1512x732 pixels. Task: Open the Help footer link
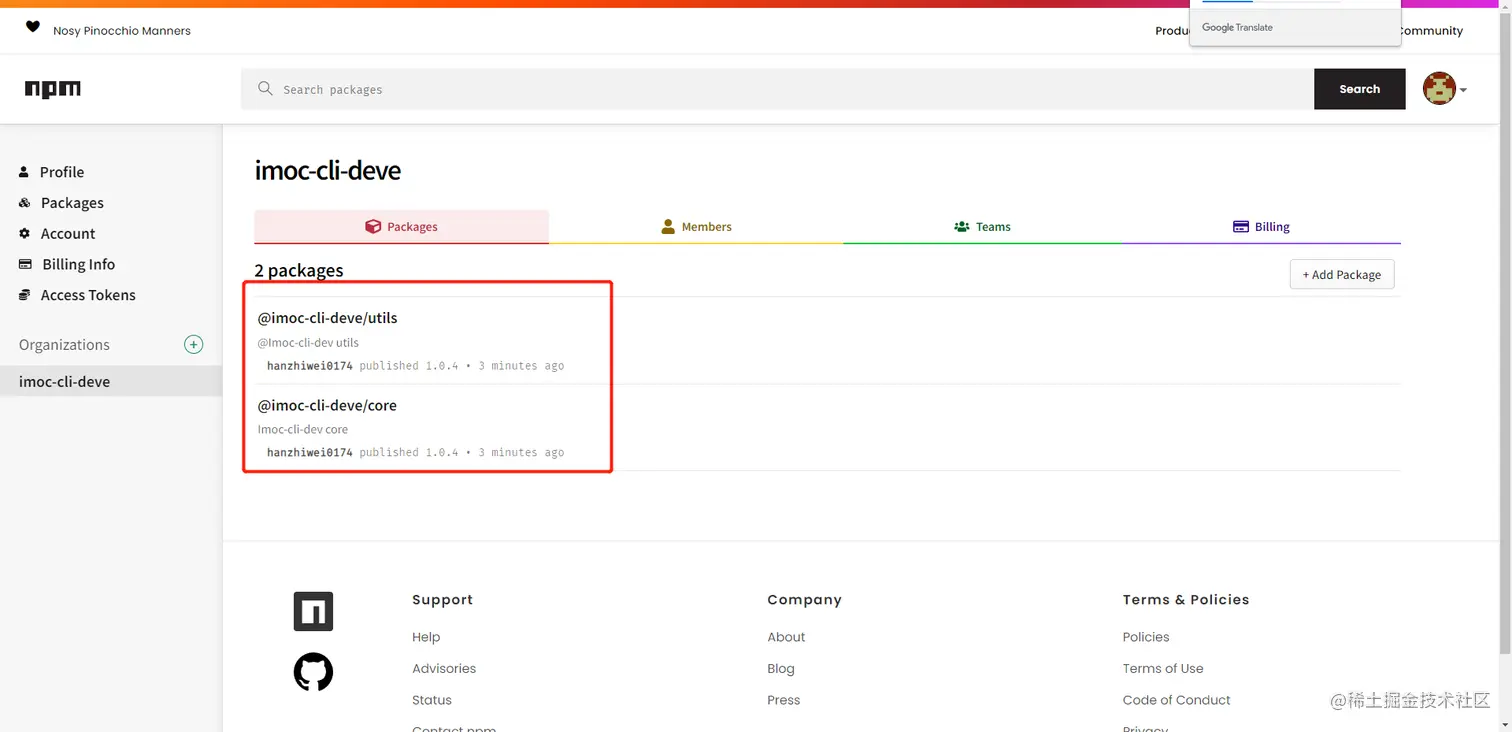[426, 637]
